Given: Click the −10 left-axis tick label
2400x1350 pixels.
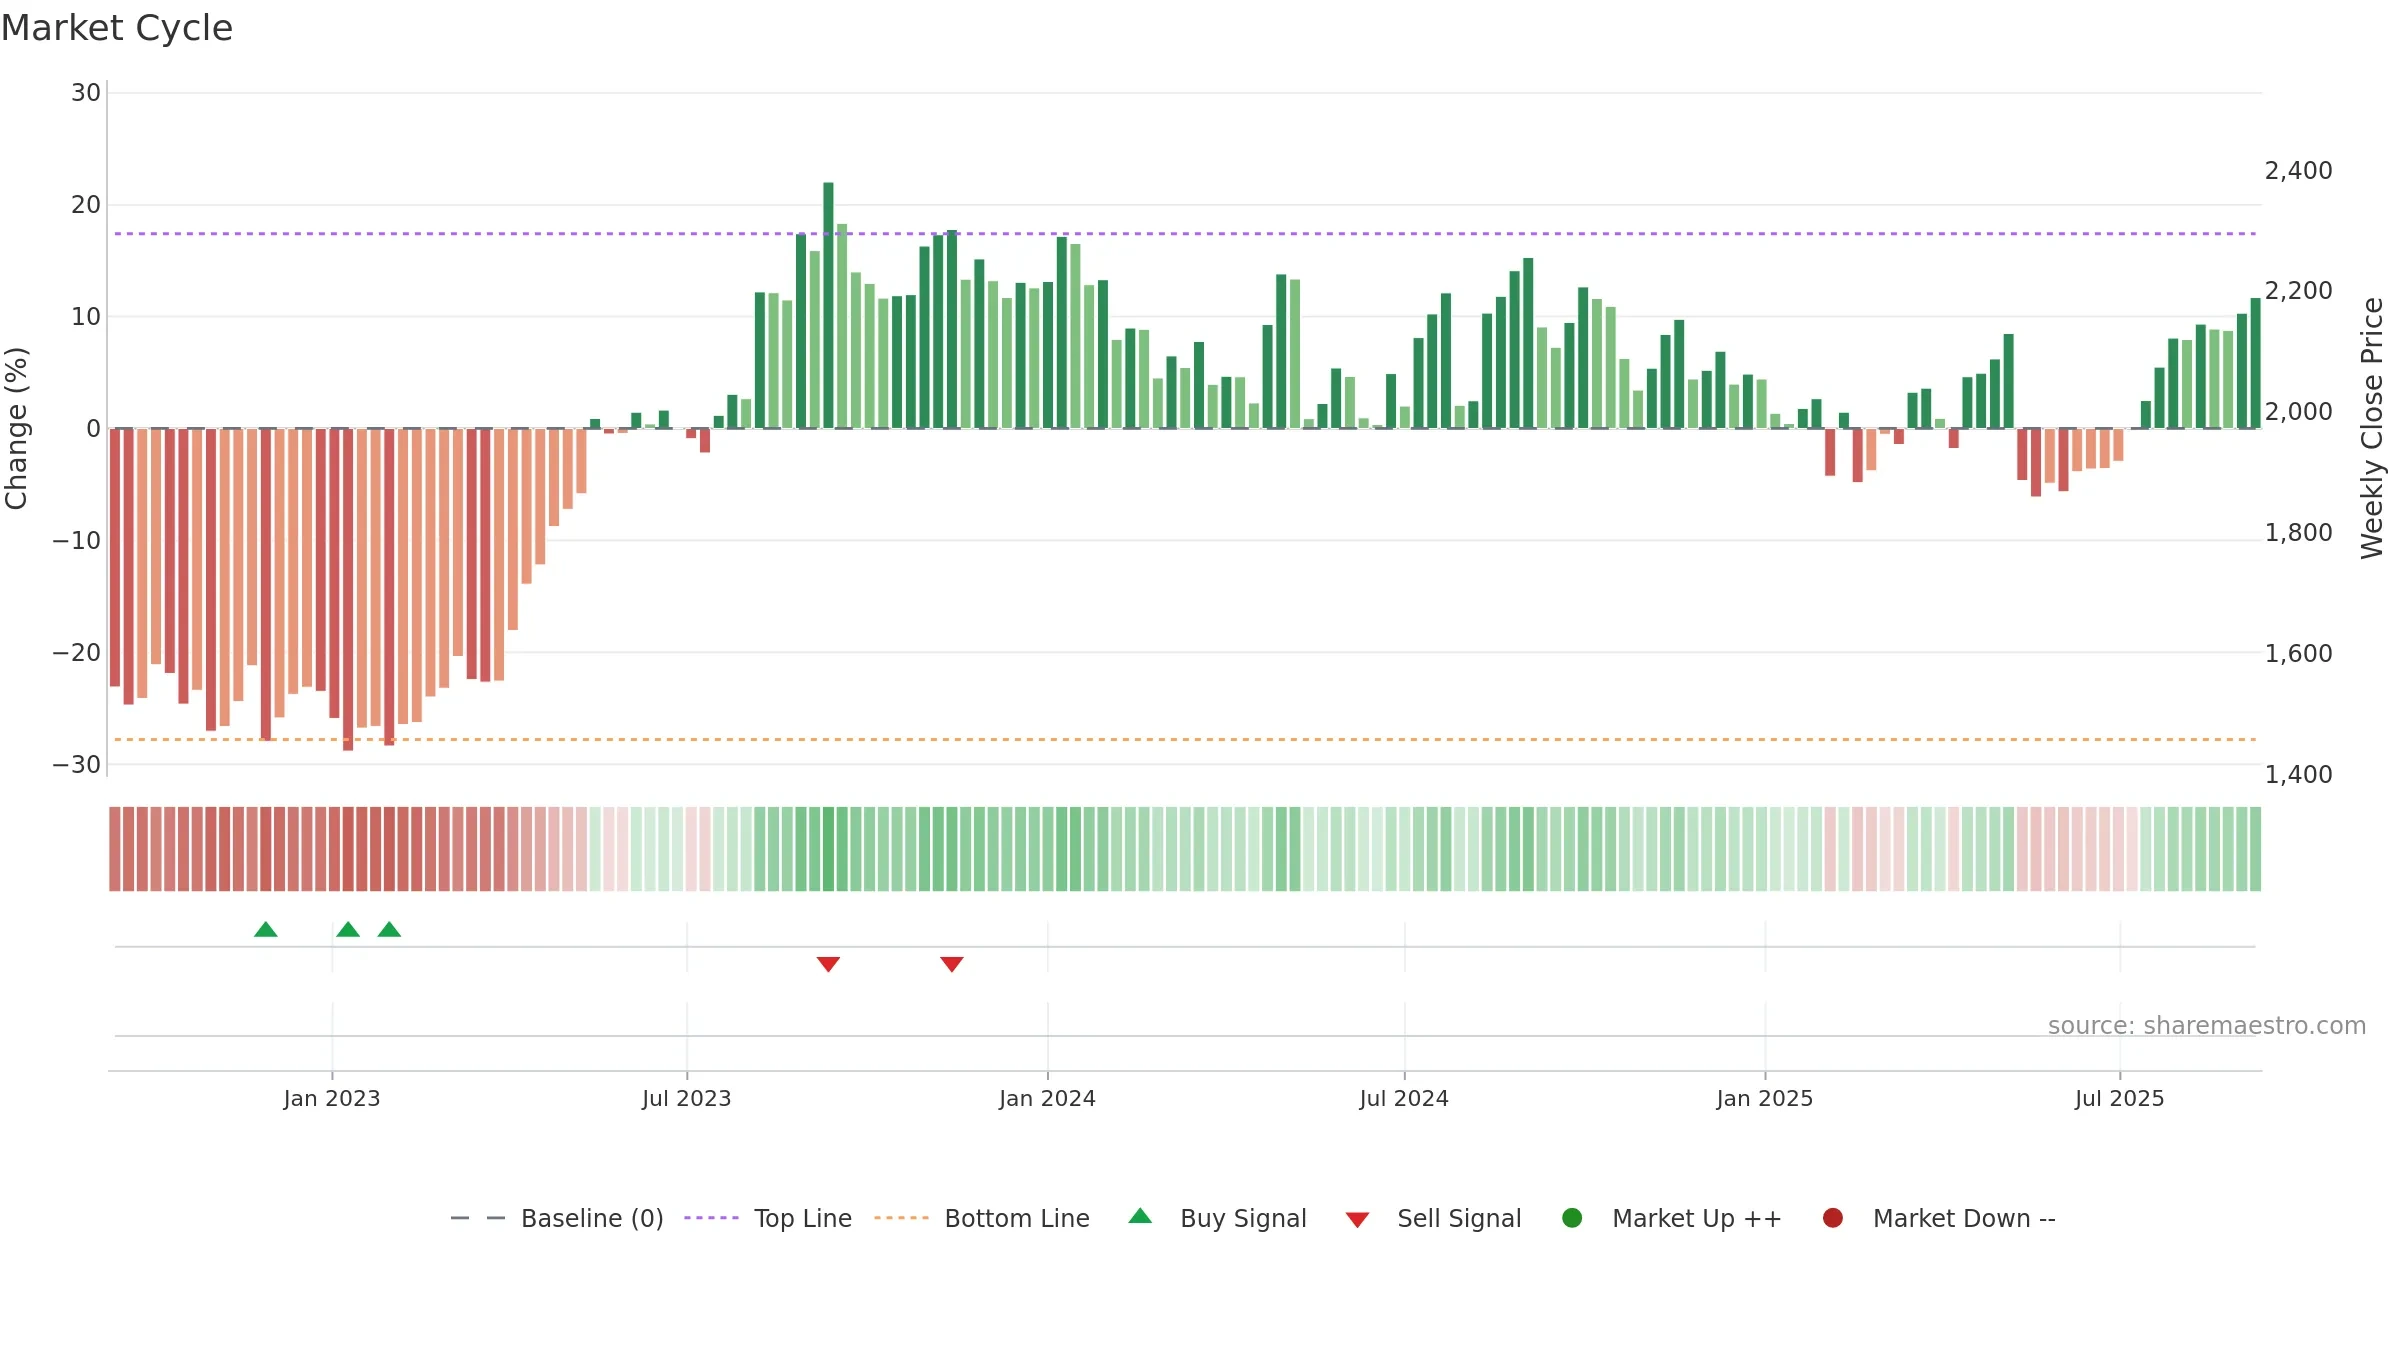Looking at the screenshot, I should tap(77, 541).
